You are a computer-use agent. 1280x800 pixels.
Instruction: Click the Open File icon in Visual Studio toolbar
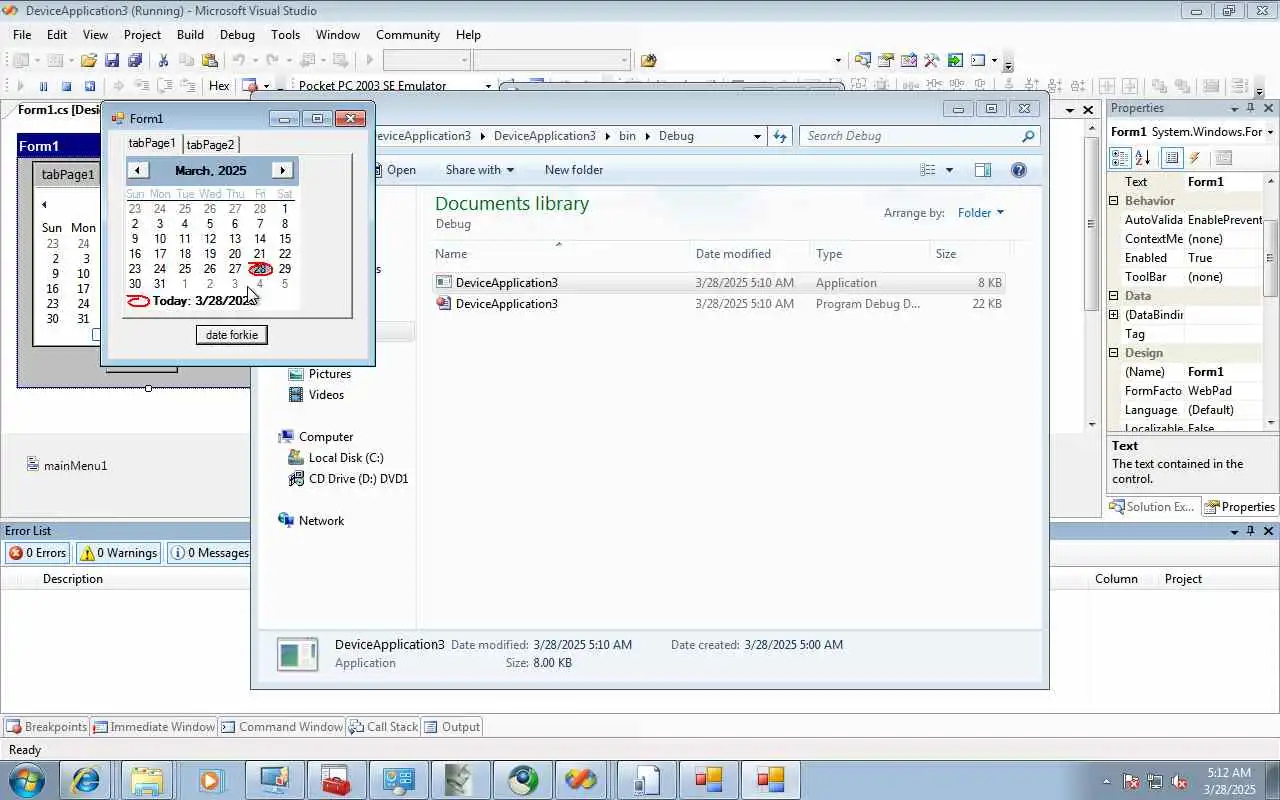(x=89, y=60)
